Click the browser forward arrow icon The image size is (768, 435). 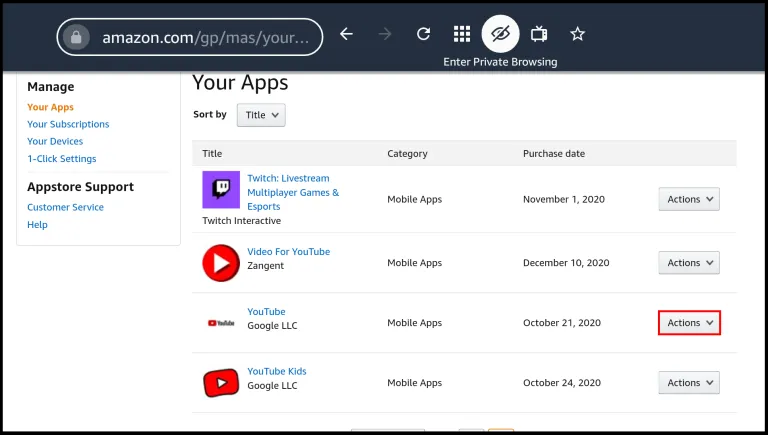pyautogui.click(x=385, y=34)
